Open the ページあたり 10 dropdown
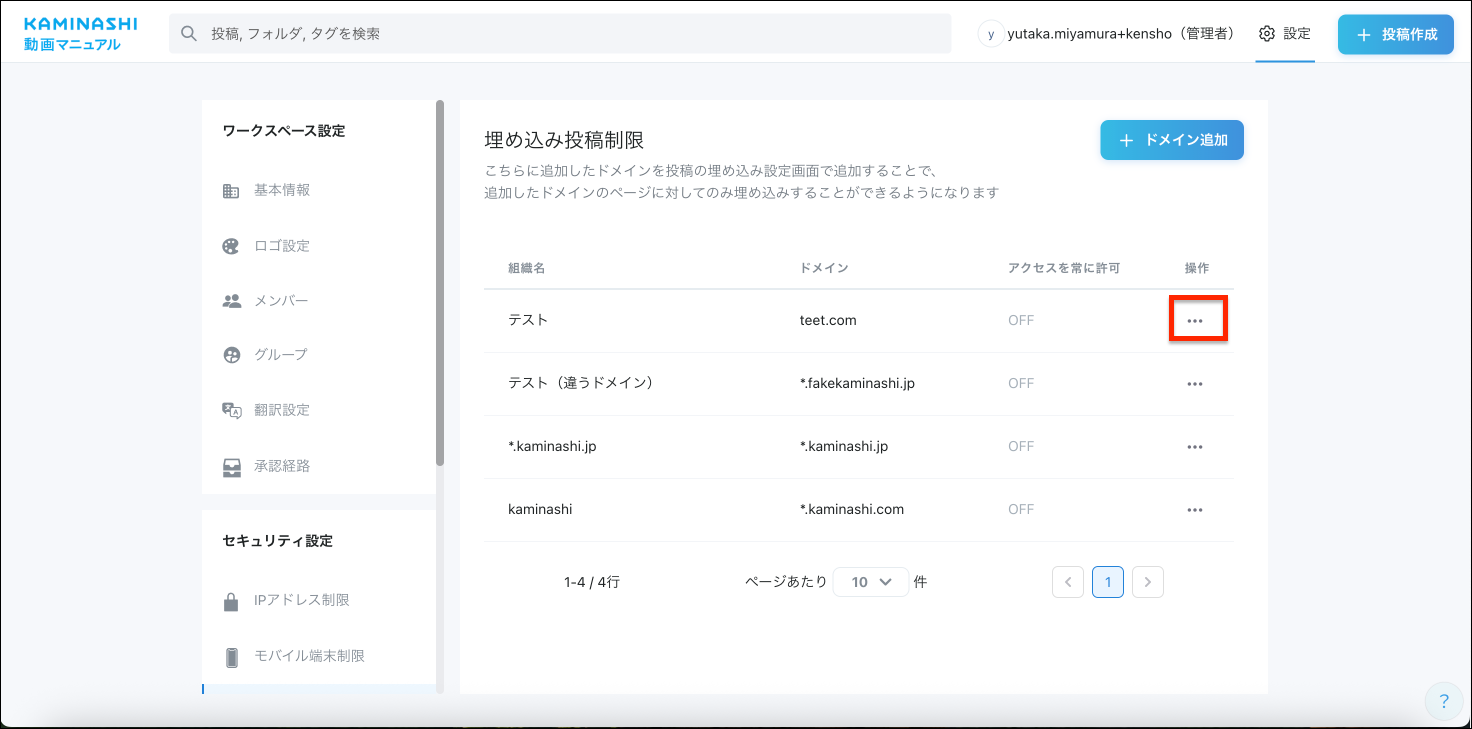 (871, 582)
